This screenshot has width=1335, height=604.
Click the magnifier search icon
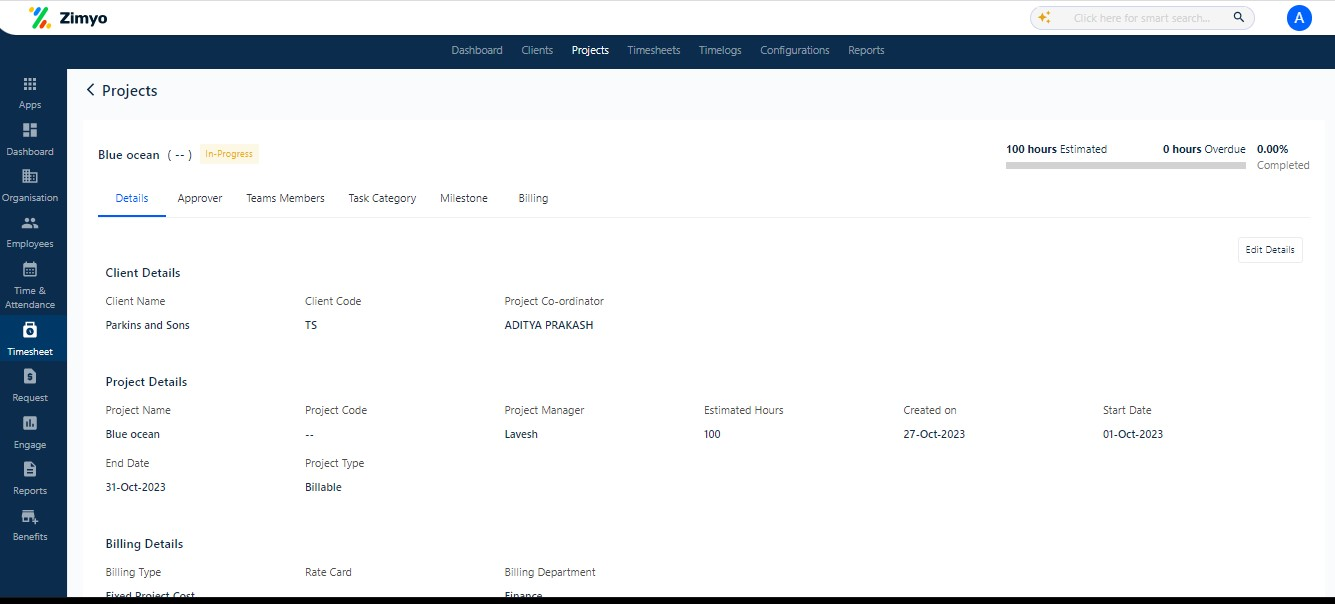point(1238,18)
